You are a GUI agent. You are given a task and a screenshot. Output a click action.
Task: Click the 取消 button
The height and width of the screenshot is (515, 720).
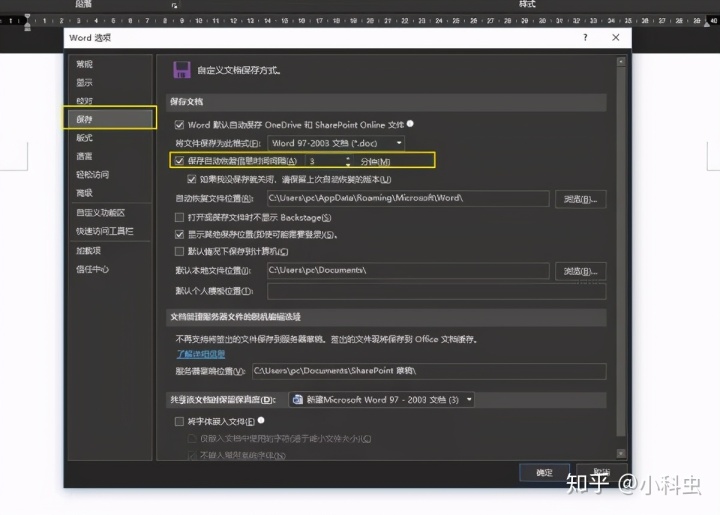(602, 471)
